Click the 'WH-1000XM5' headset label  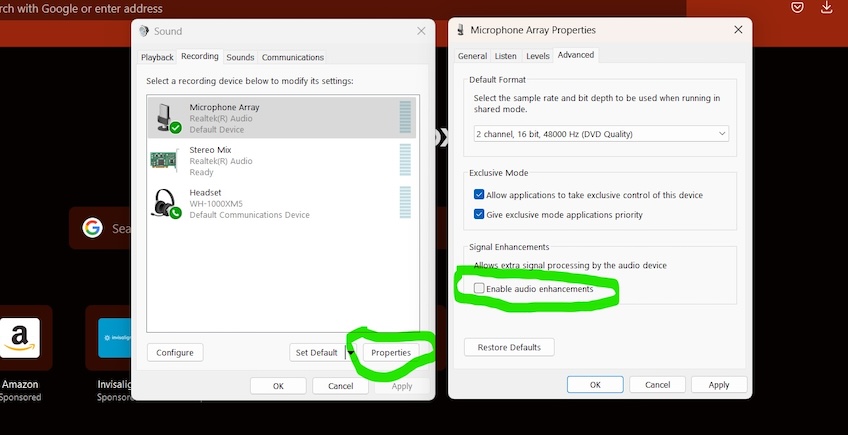pos(216,204)
